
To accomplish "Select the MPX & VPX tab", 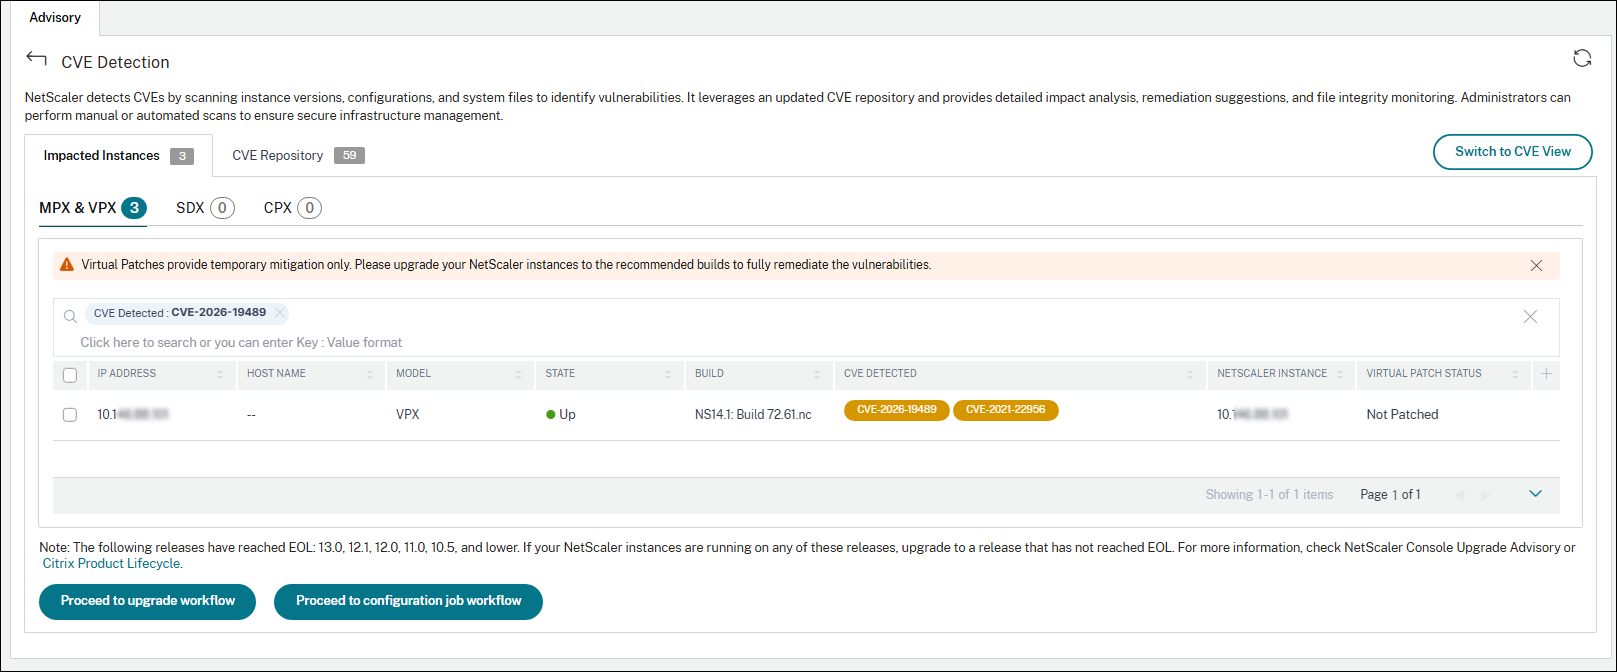I will click(93, 208).
